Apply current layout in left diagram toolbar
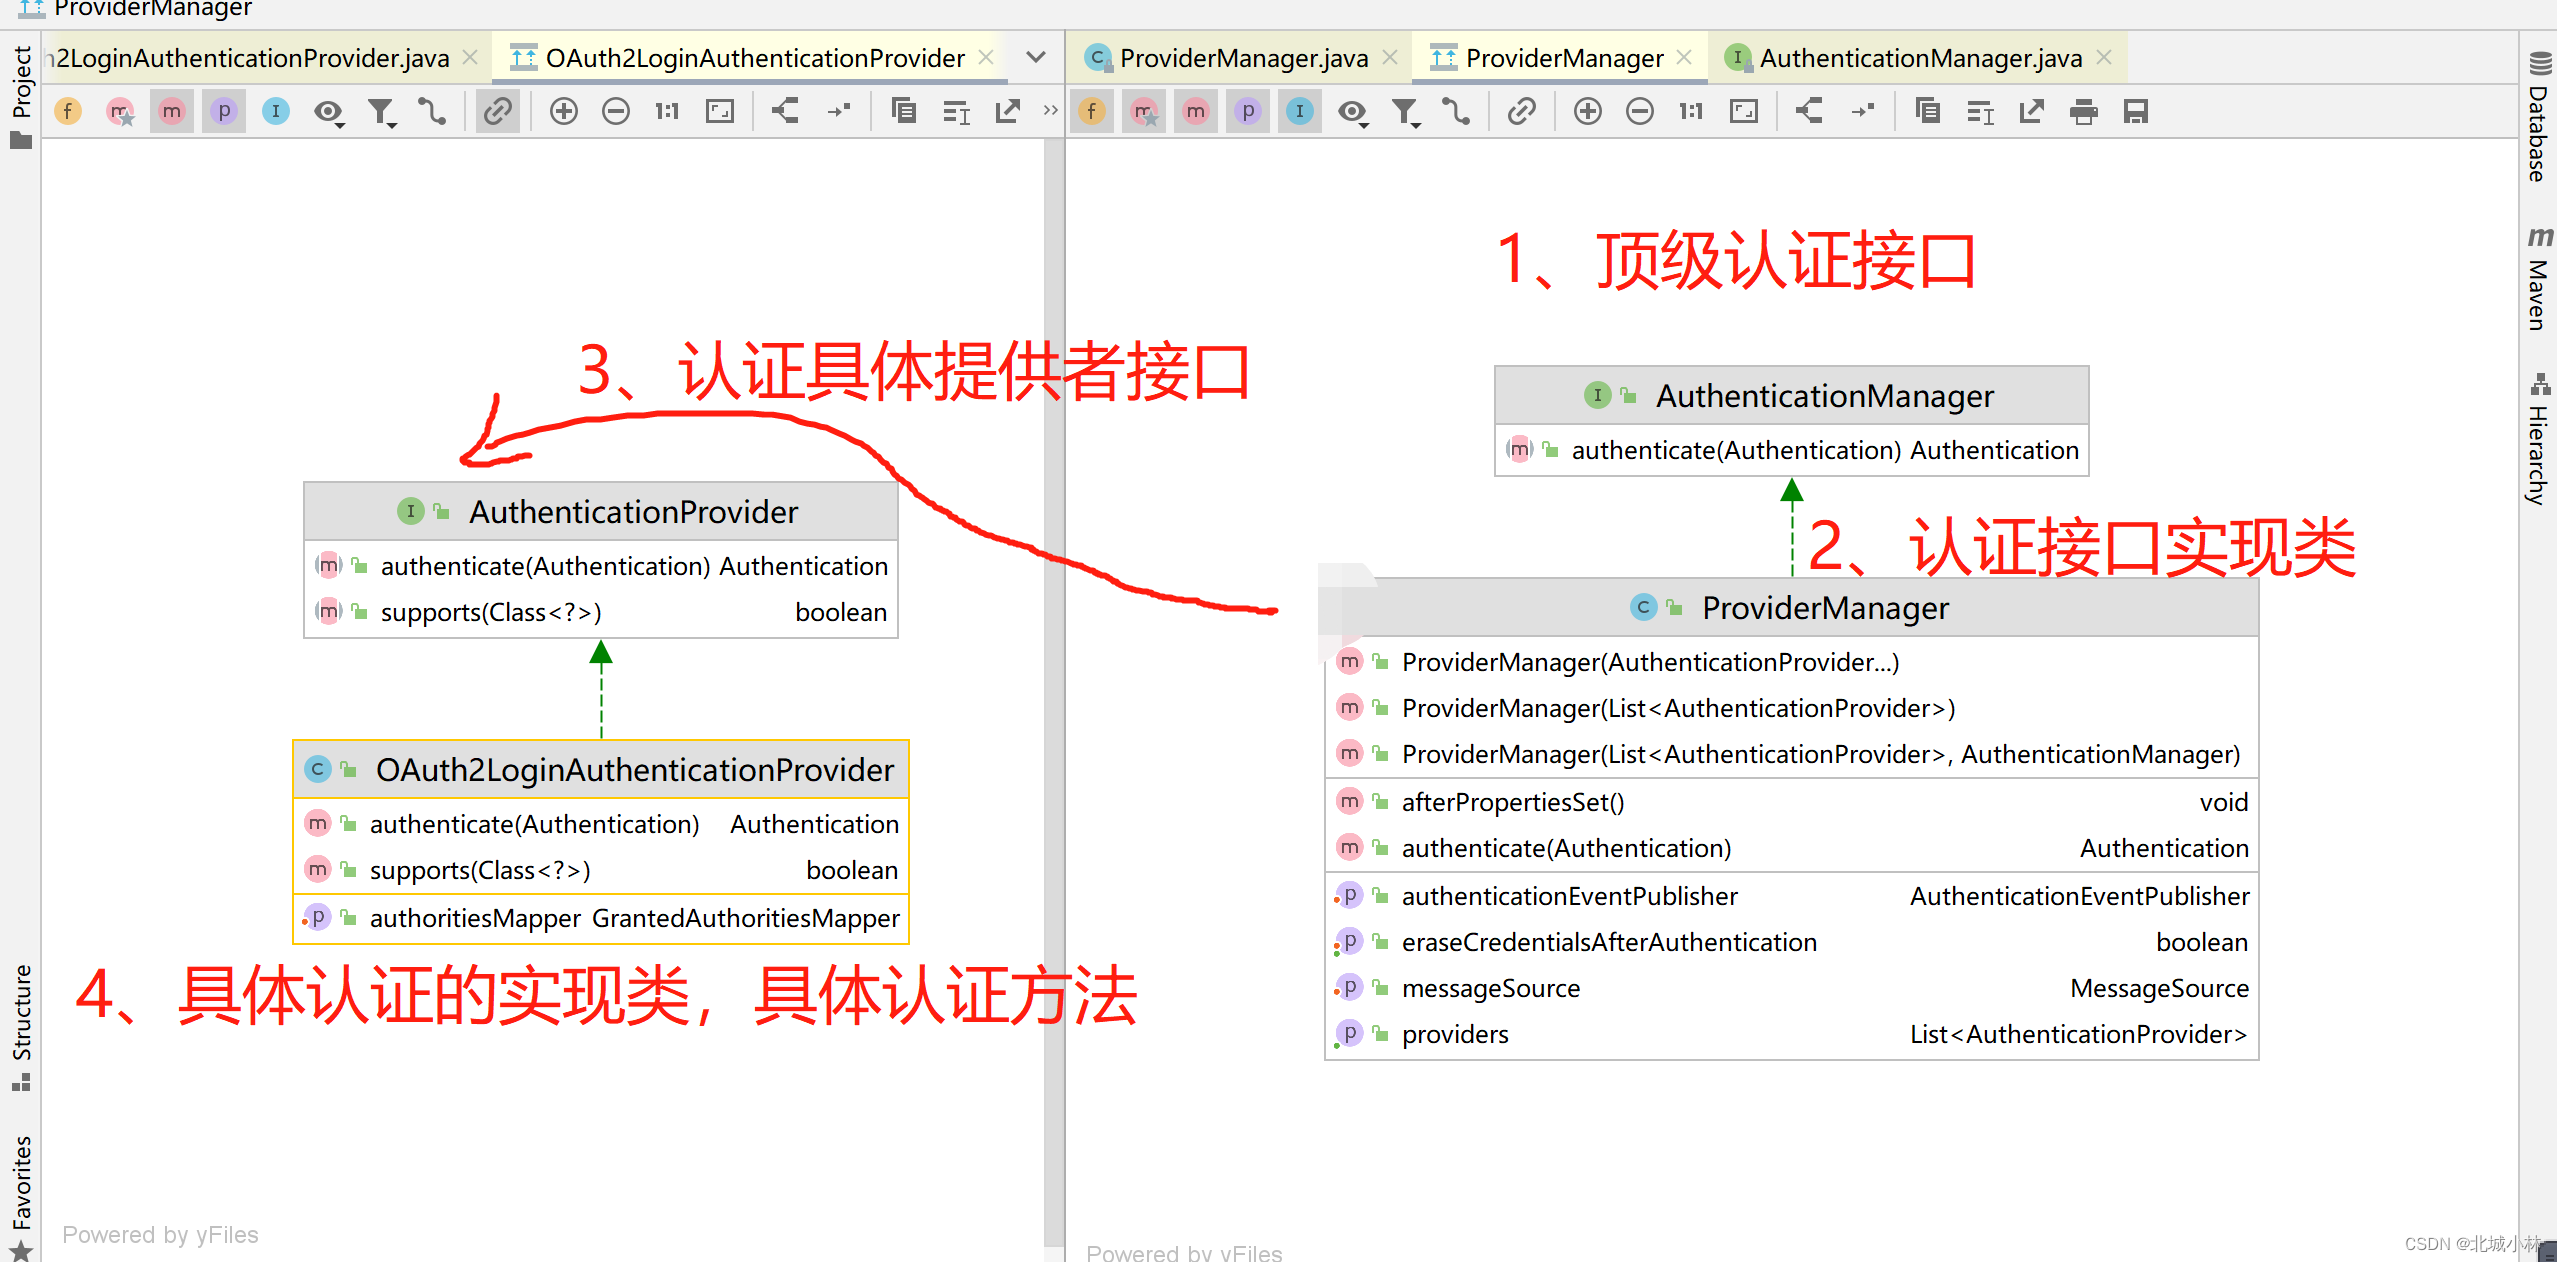2557x1262 pixels. [x=786, y=111]
